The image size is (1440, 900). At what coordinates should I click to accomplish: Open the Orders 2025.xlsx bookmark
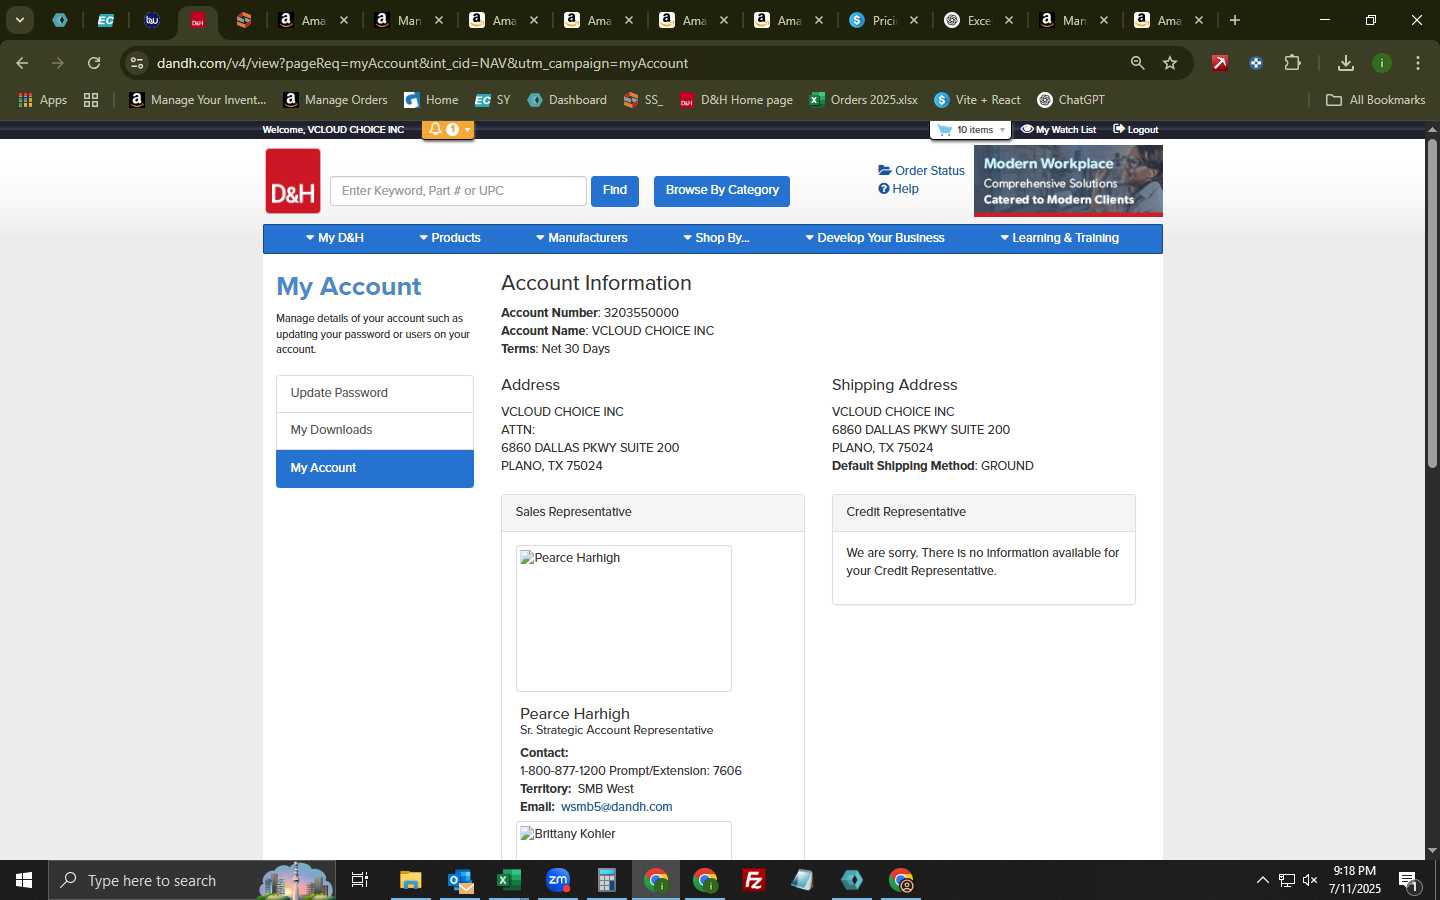click(864, 100)
